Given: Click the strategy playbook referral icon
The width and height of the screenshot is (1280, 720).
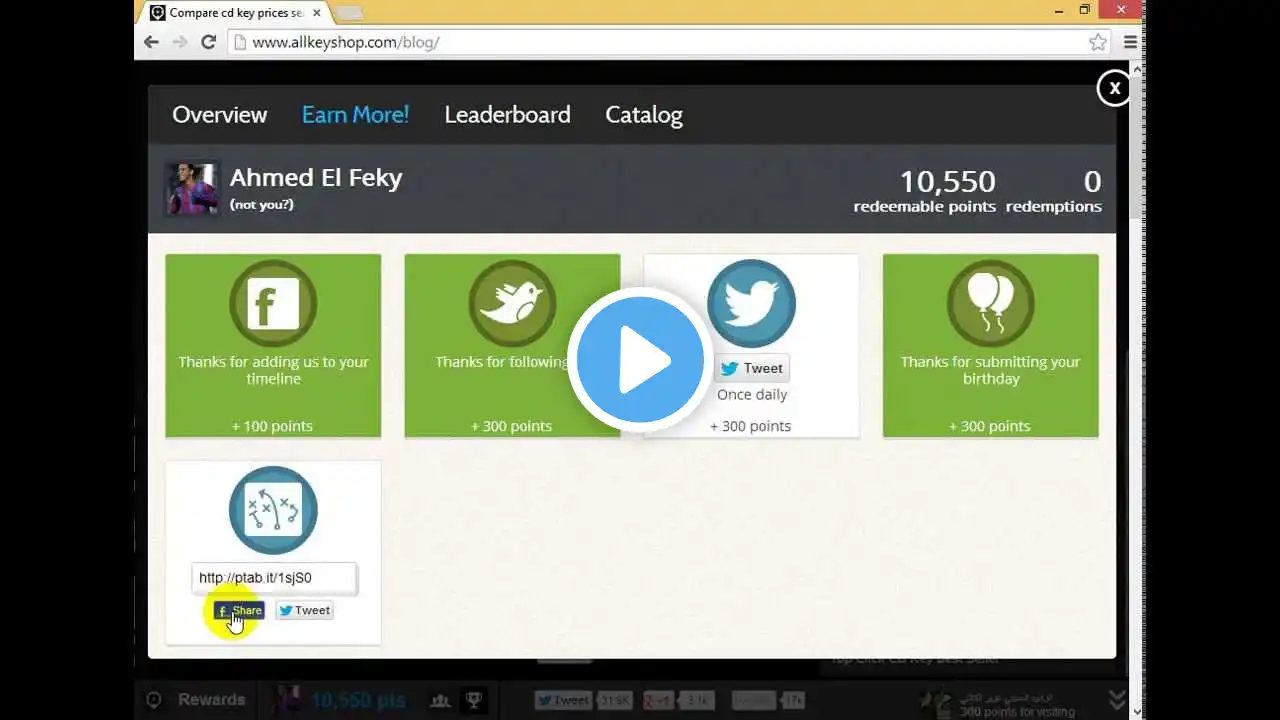Looking at the screenshot, I should tap(273, 510).
